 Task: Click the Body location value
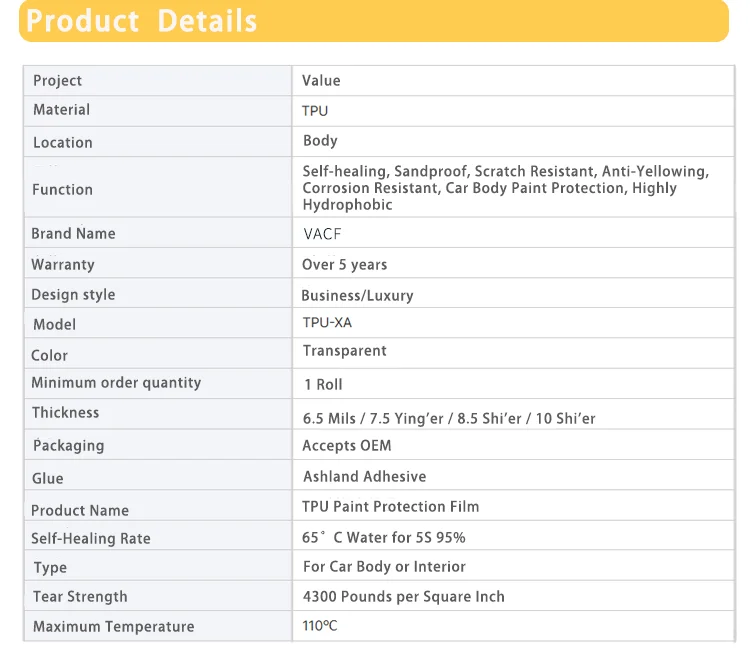(320, 141)
